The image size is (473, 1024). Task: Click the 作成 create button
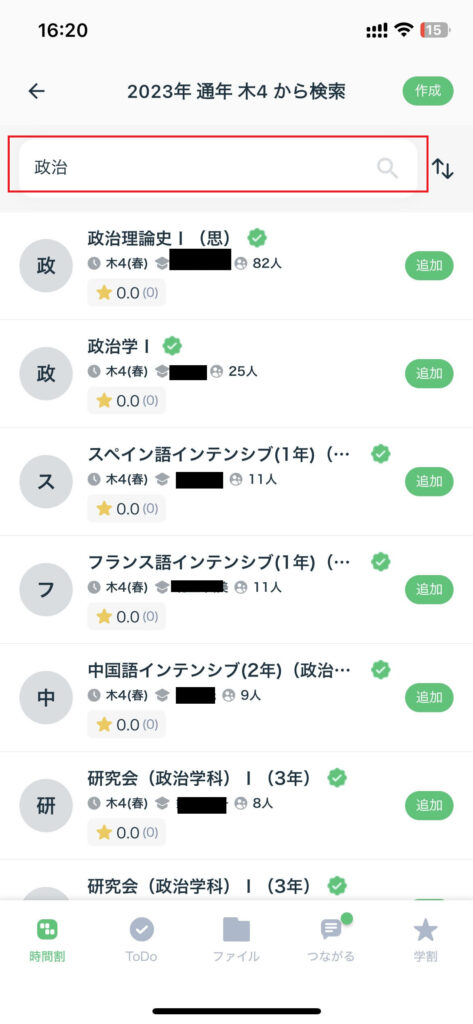428,91
